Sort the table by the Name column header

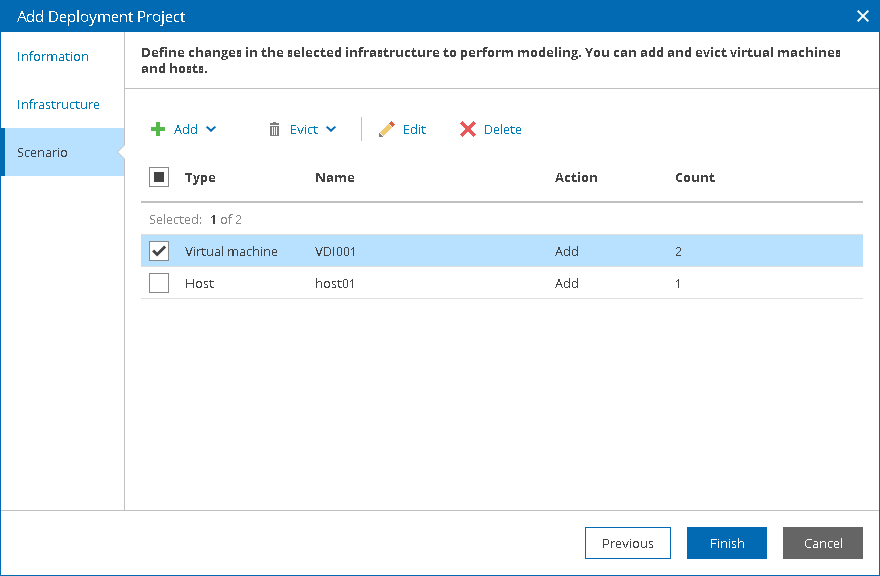click(x=335, y=177)
